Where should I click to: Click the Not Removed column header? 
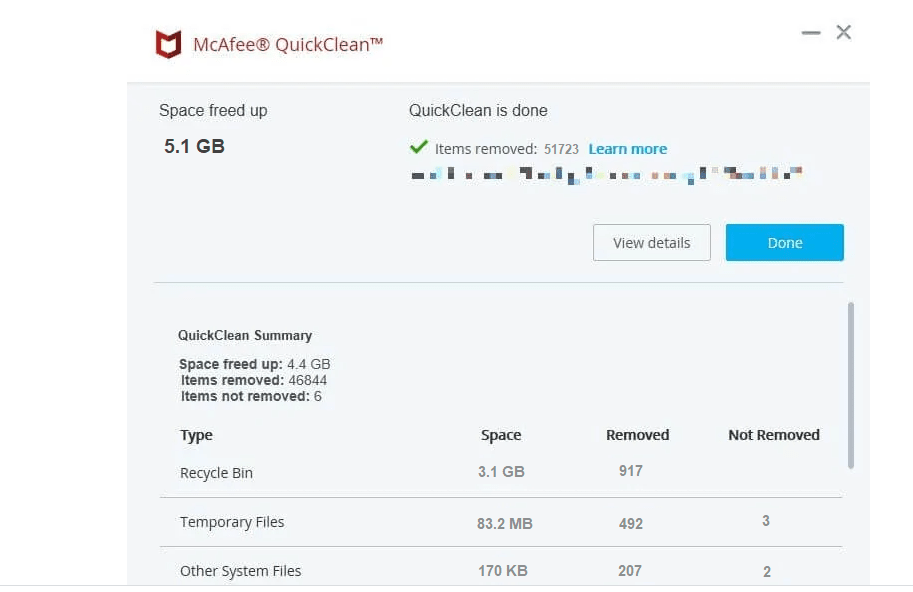pos(773,435)
